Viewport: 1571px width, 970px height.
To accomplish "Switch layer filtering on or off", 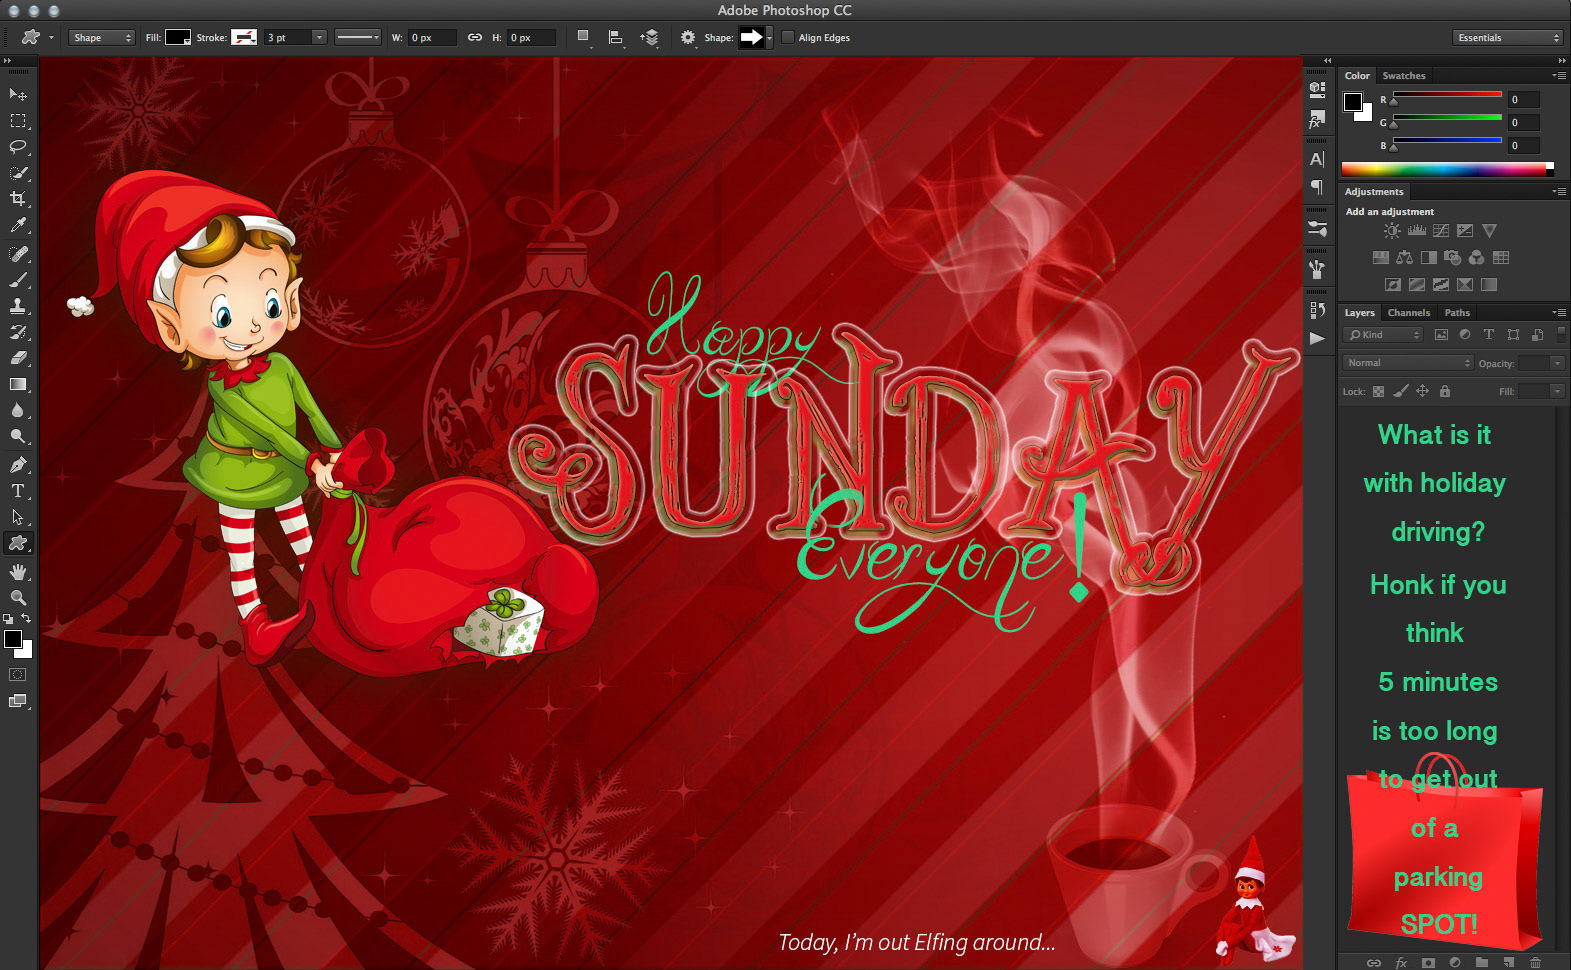I will [1561, 334].
